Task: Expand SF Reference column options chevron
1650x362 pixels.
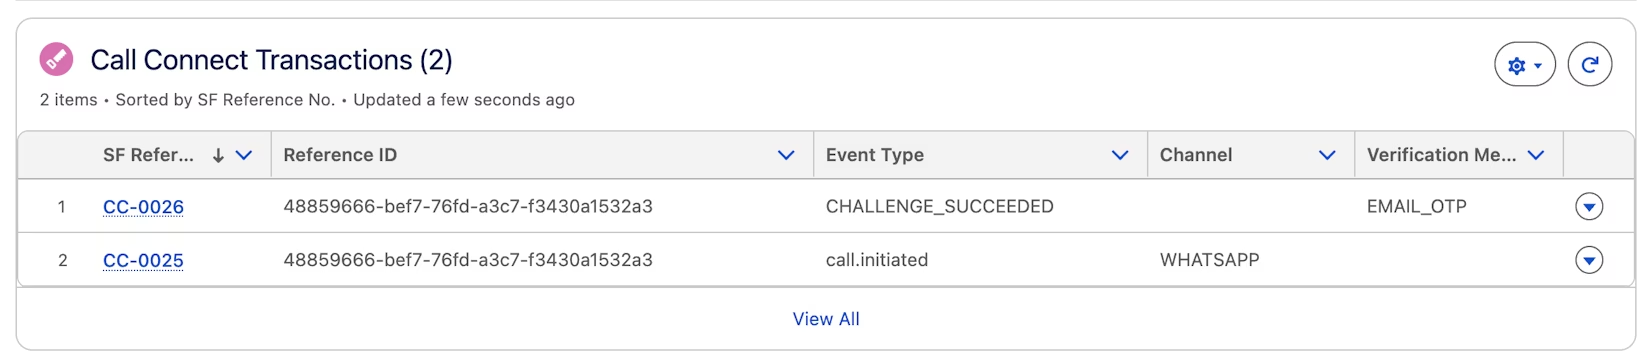Action: pyautogui.click(x=244, y=155)
